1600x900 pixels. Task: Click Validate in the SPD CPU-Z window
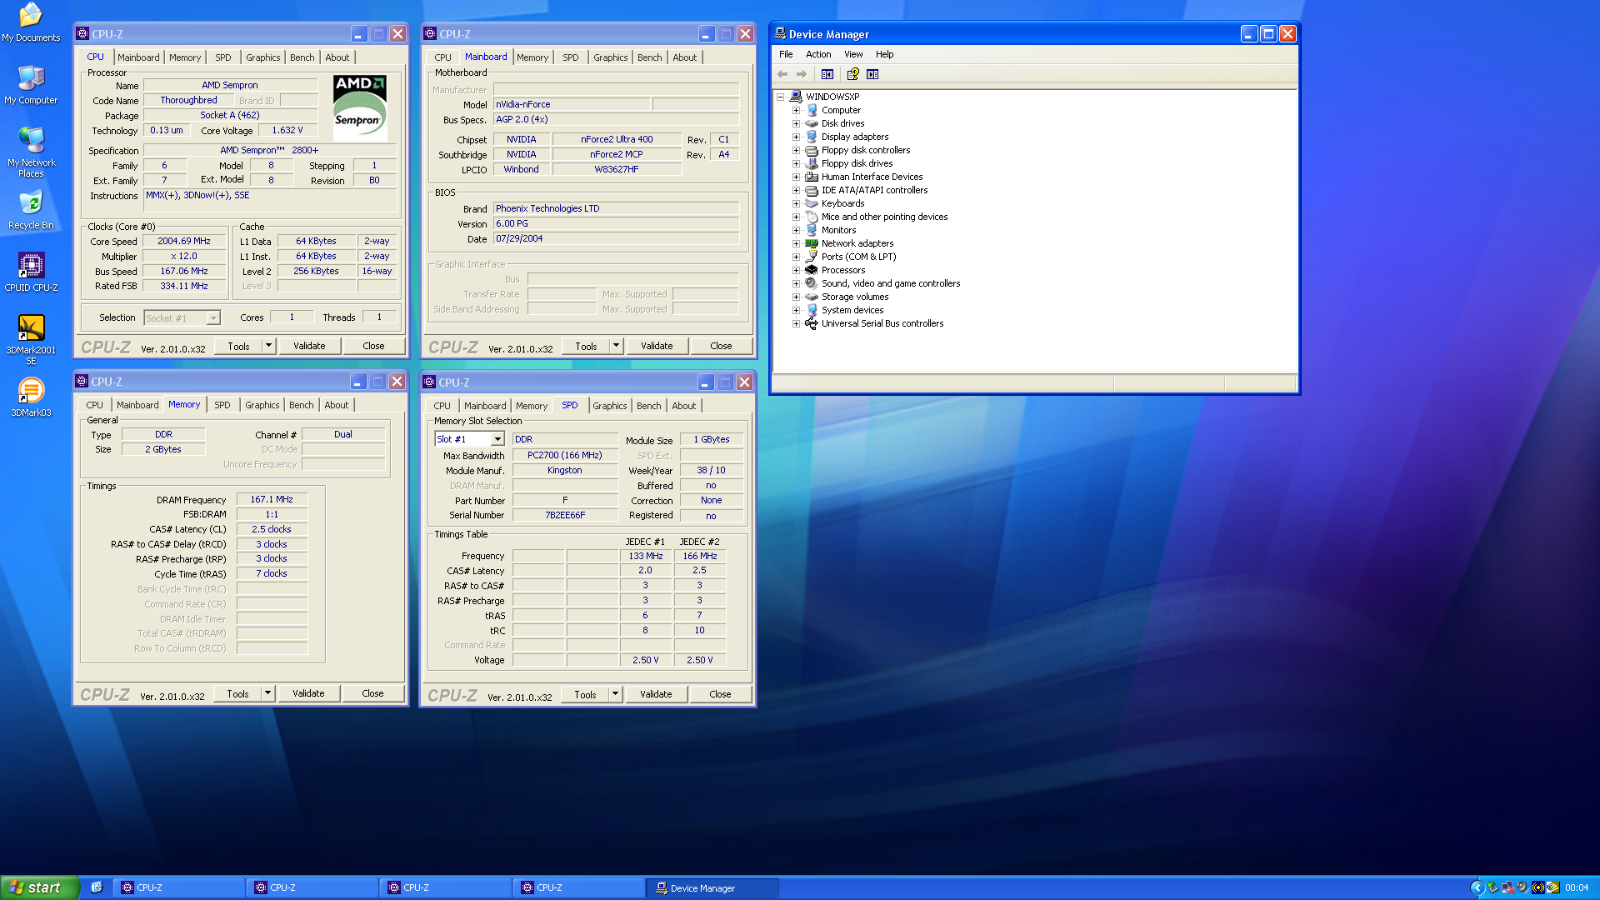point(656,694)
